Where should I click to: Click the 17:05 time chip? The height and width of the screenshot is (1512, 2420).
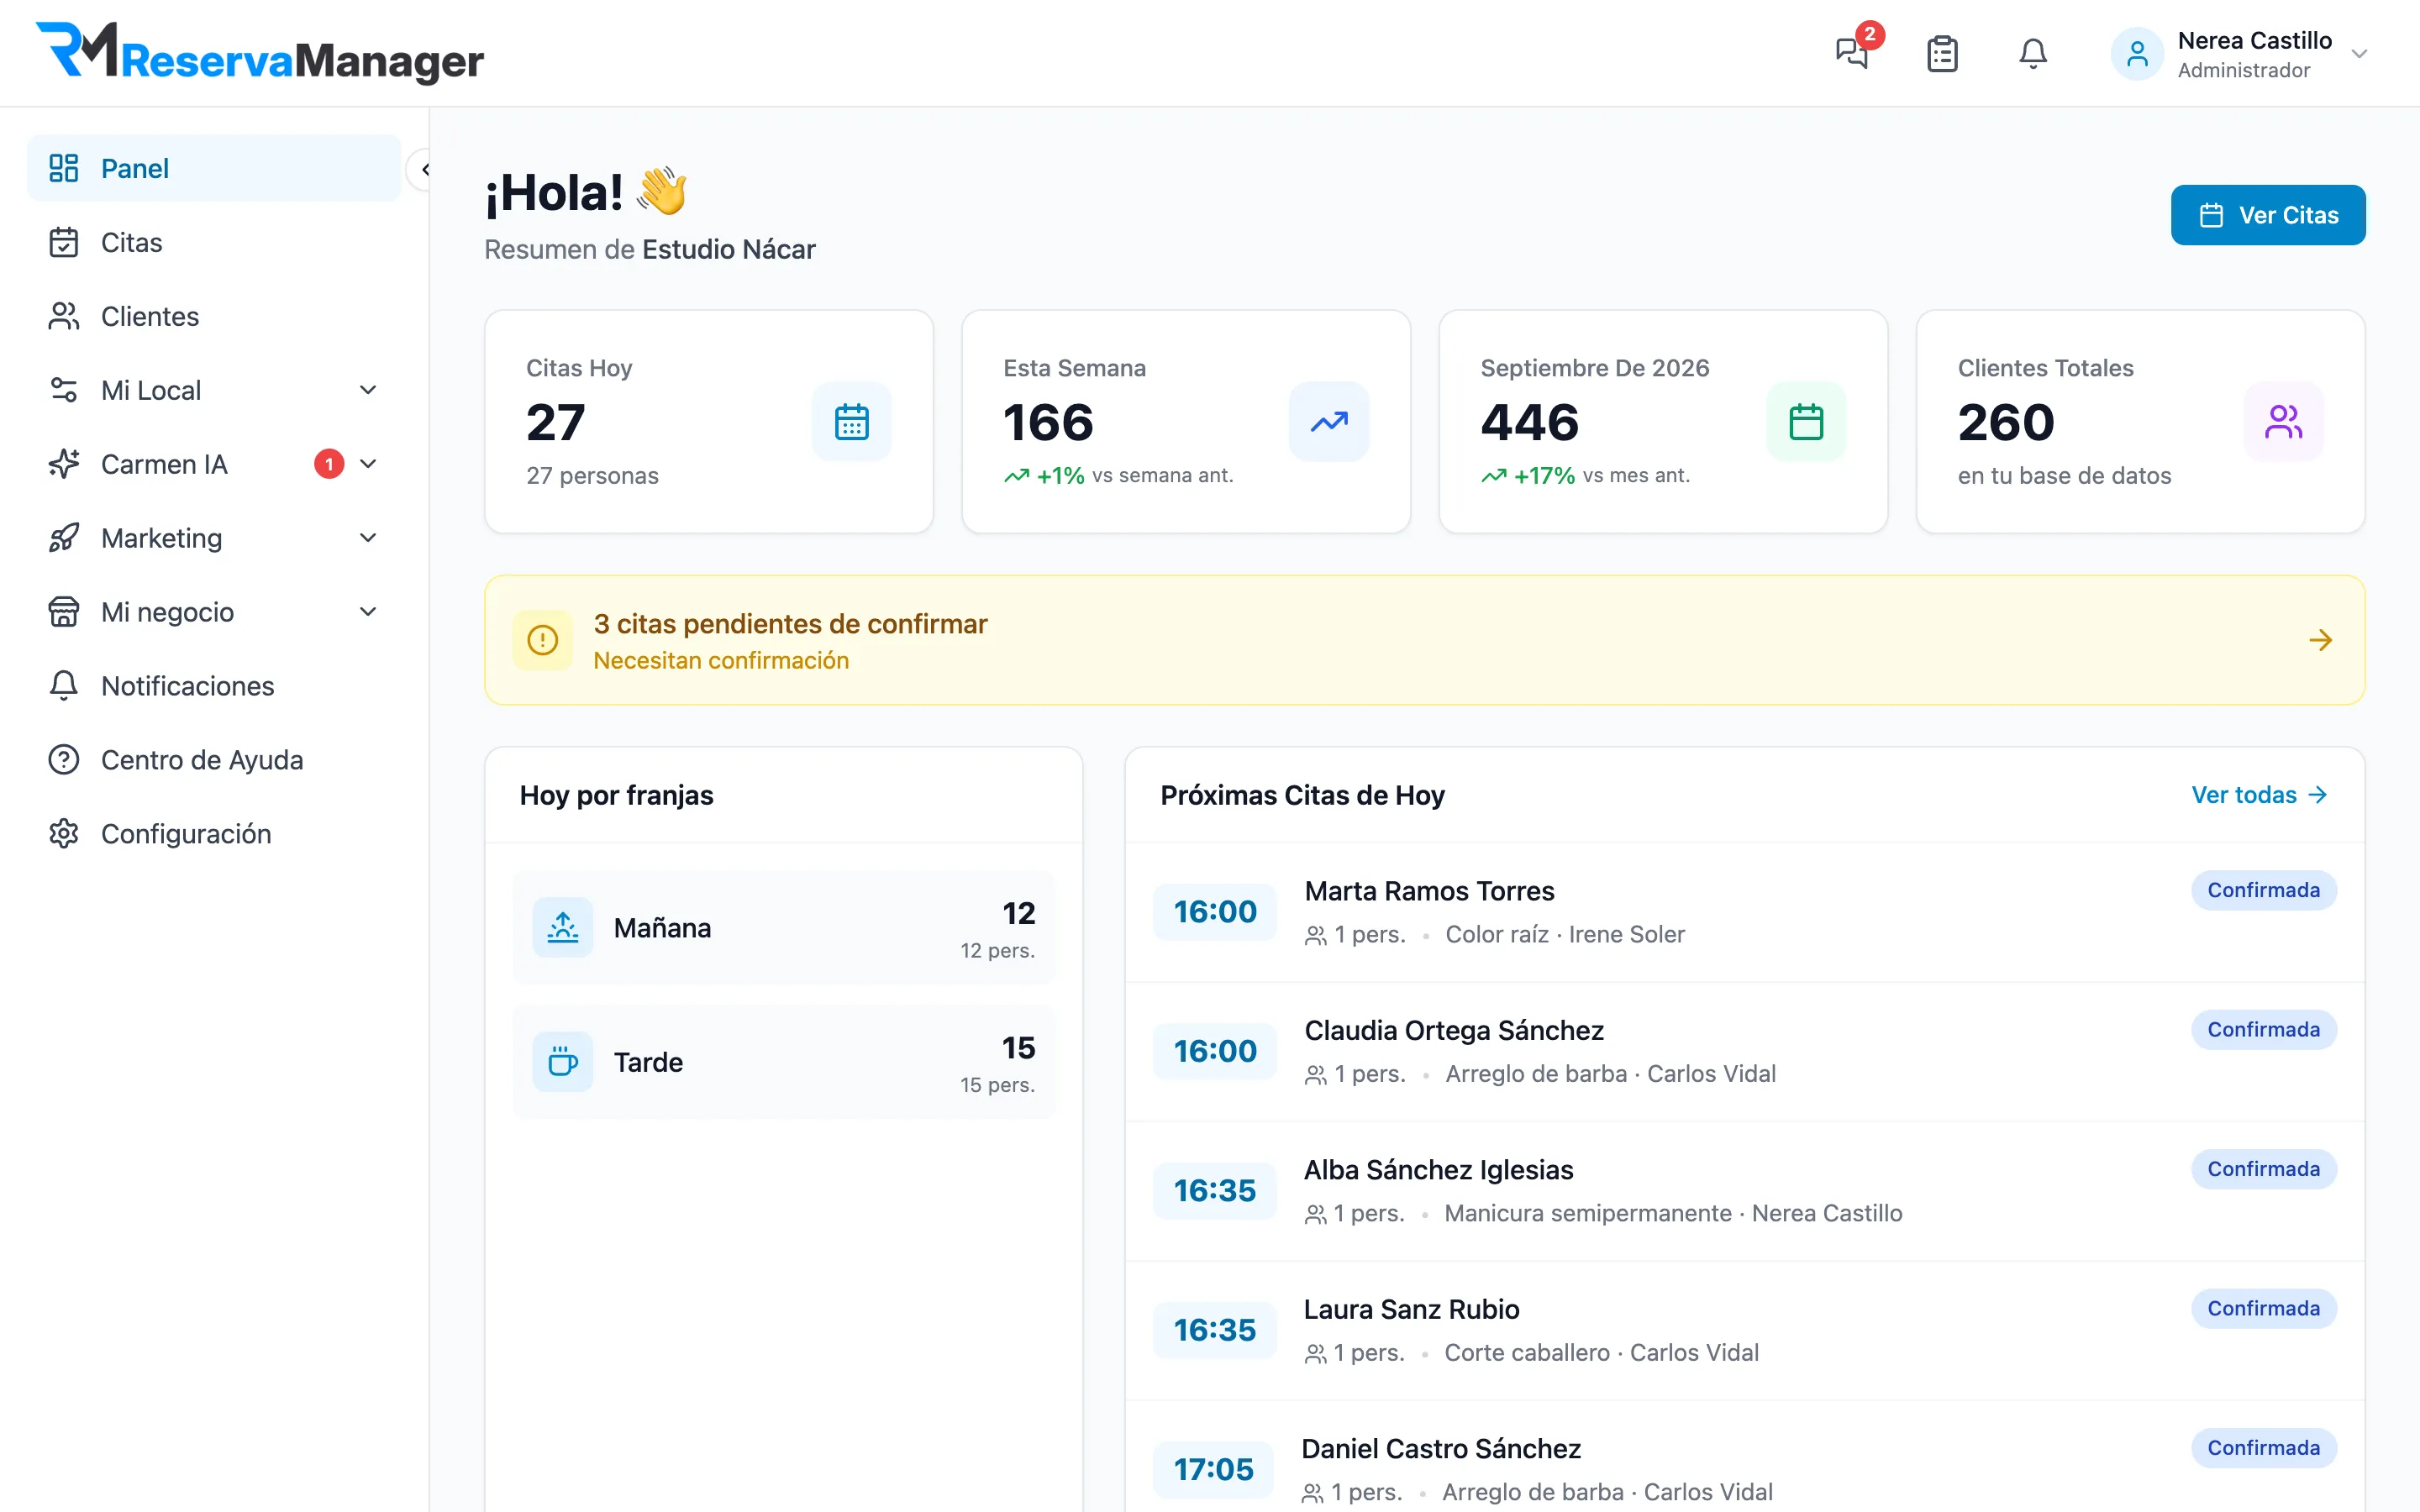point(1214,1469)
